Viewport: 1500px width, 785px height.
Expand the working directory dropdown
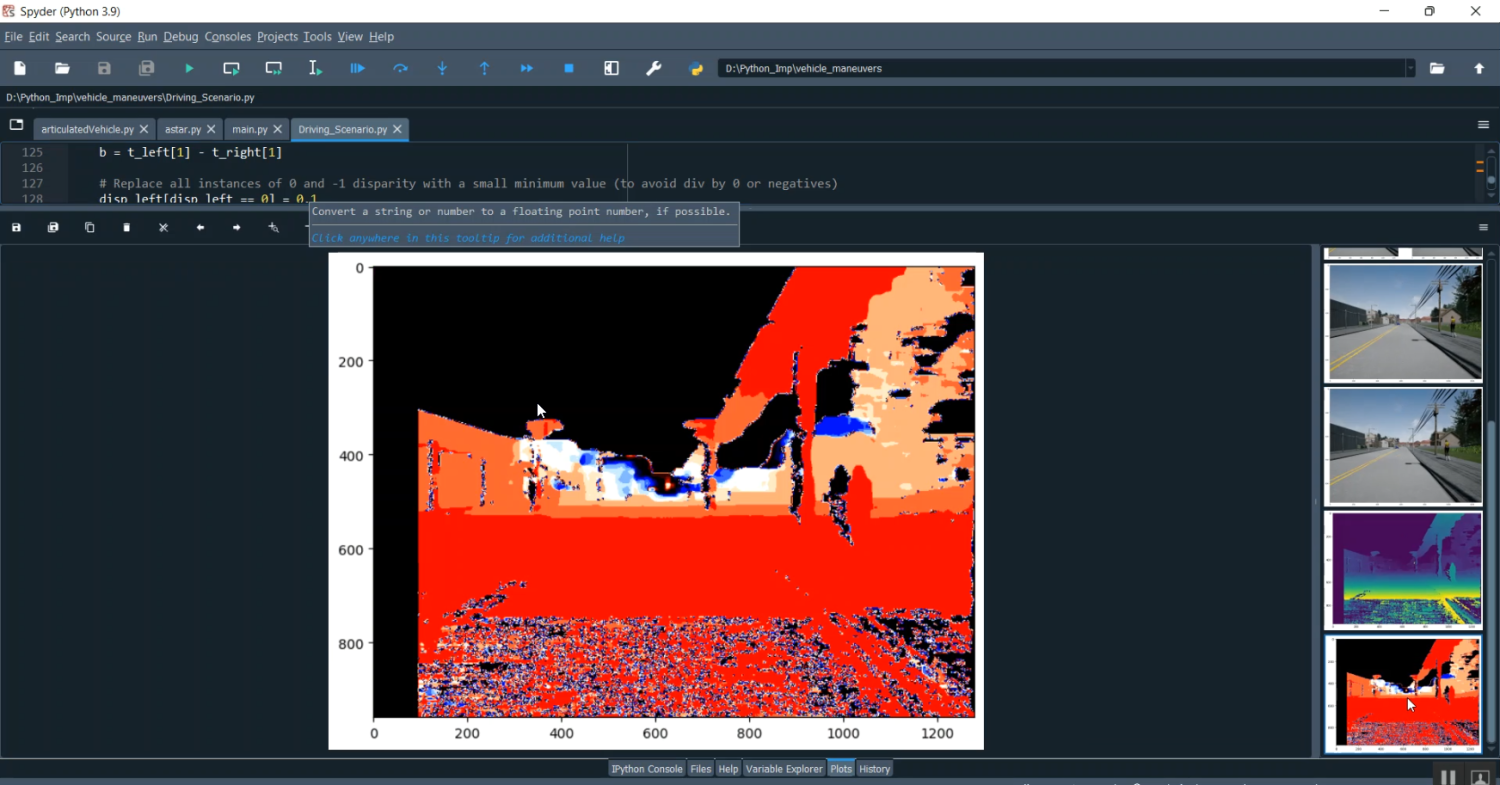[1411, 68]
